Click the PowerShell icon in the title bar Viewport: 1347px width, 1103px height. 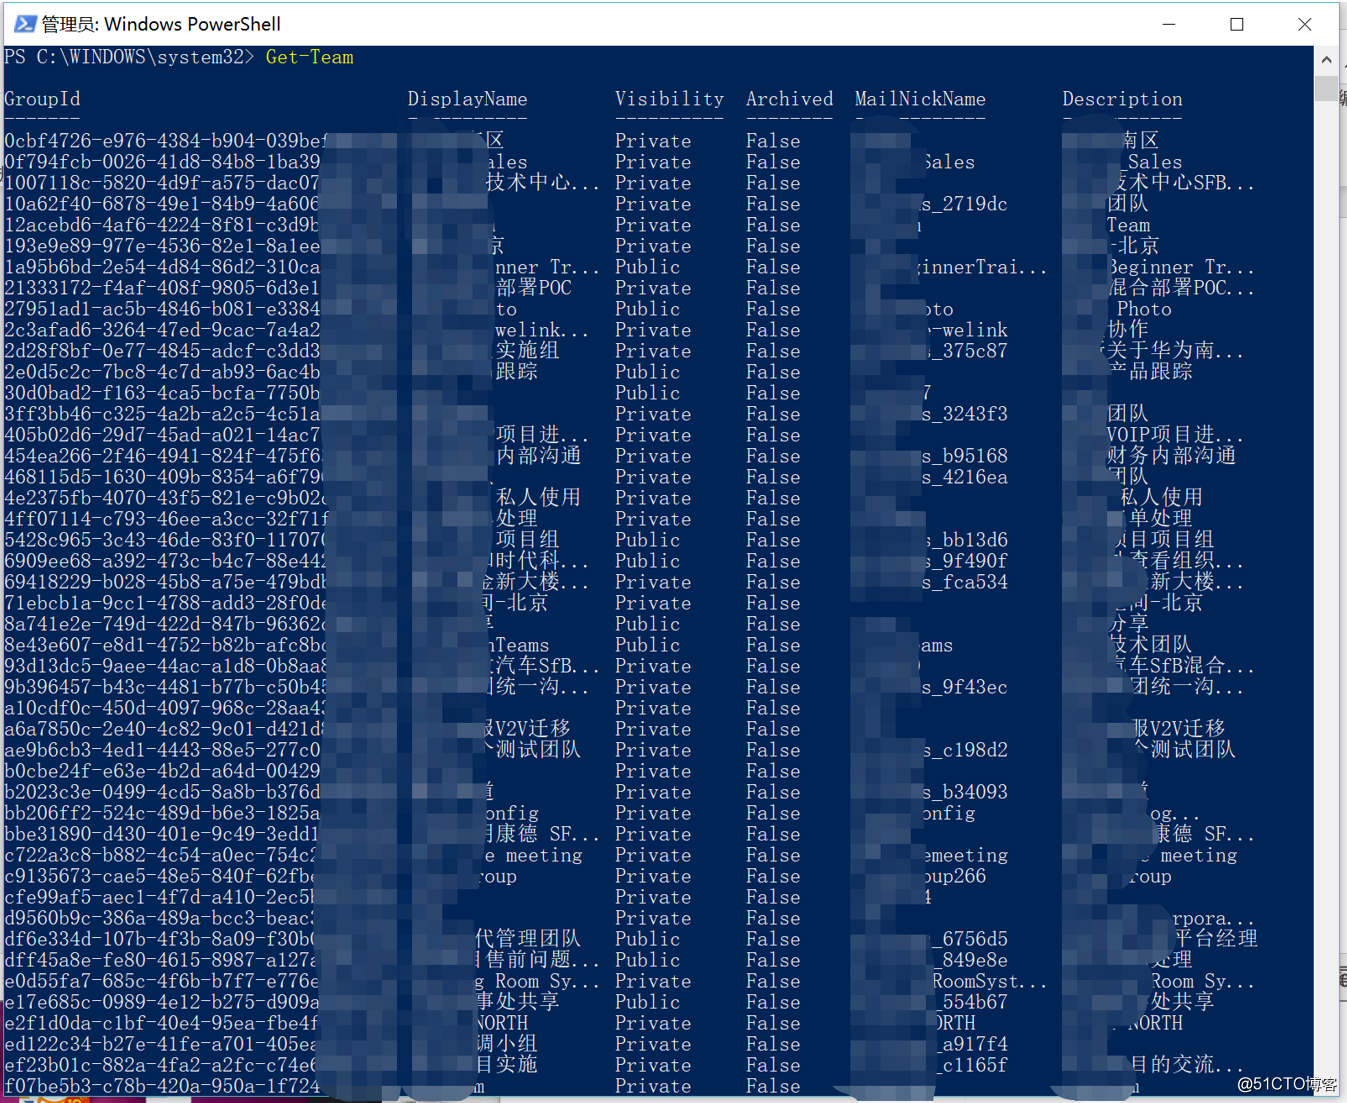25,23
